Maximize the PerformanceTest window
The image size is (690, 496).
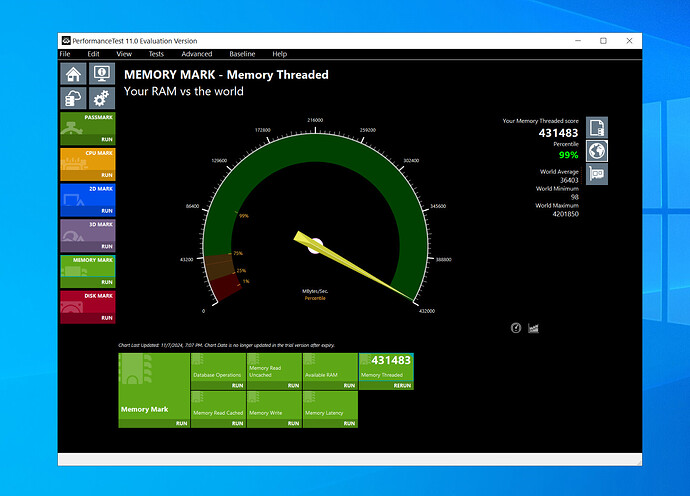[603, 41]
